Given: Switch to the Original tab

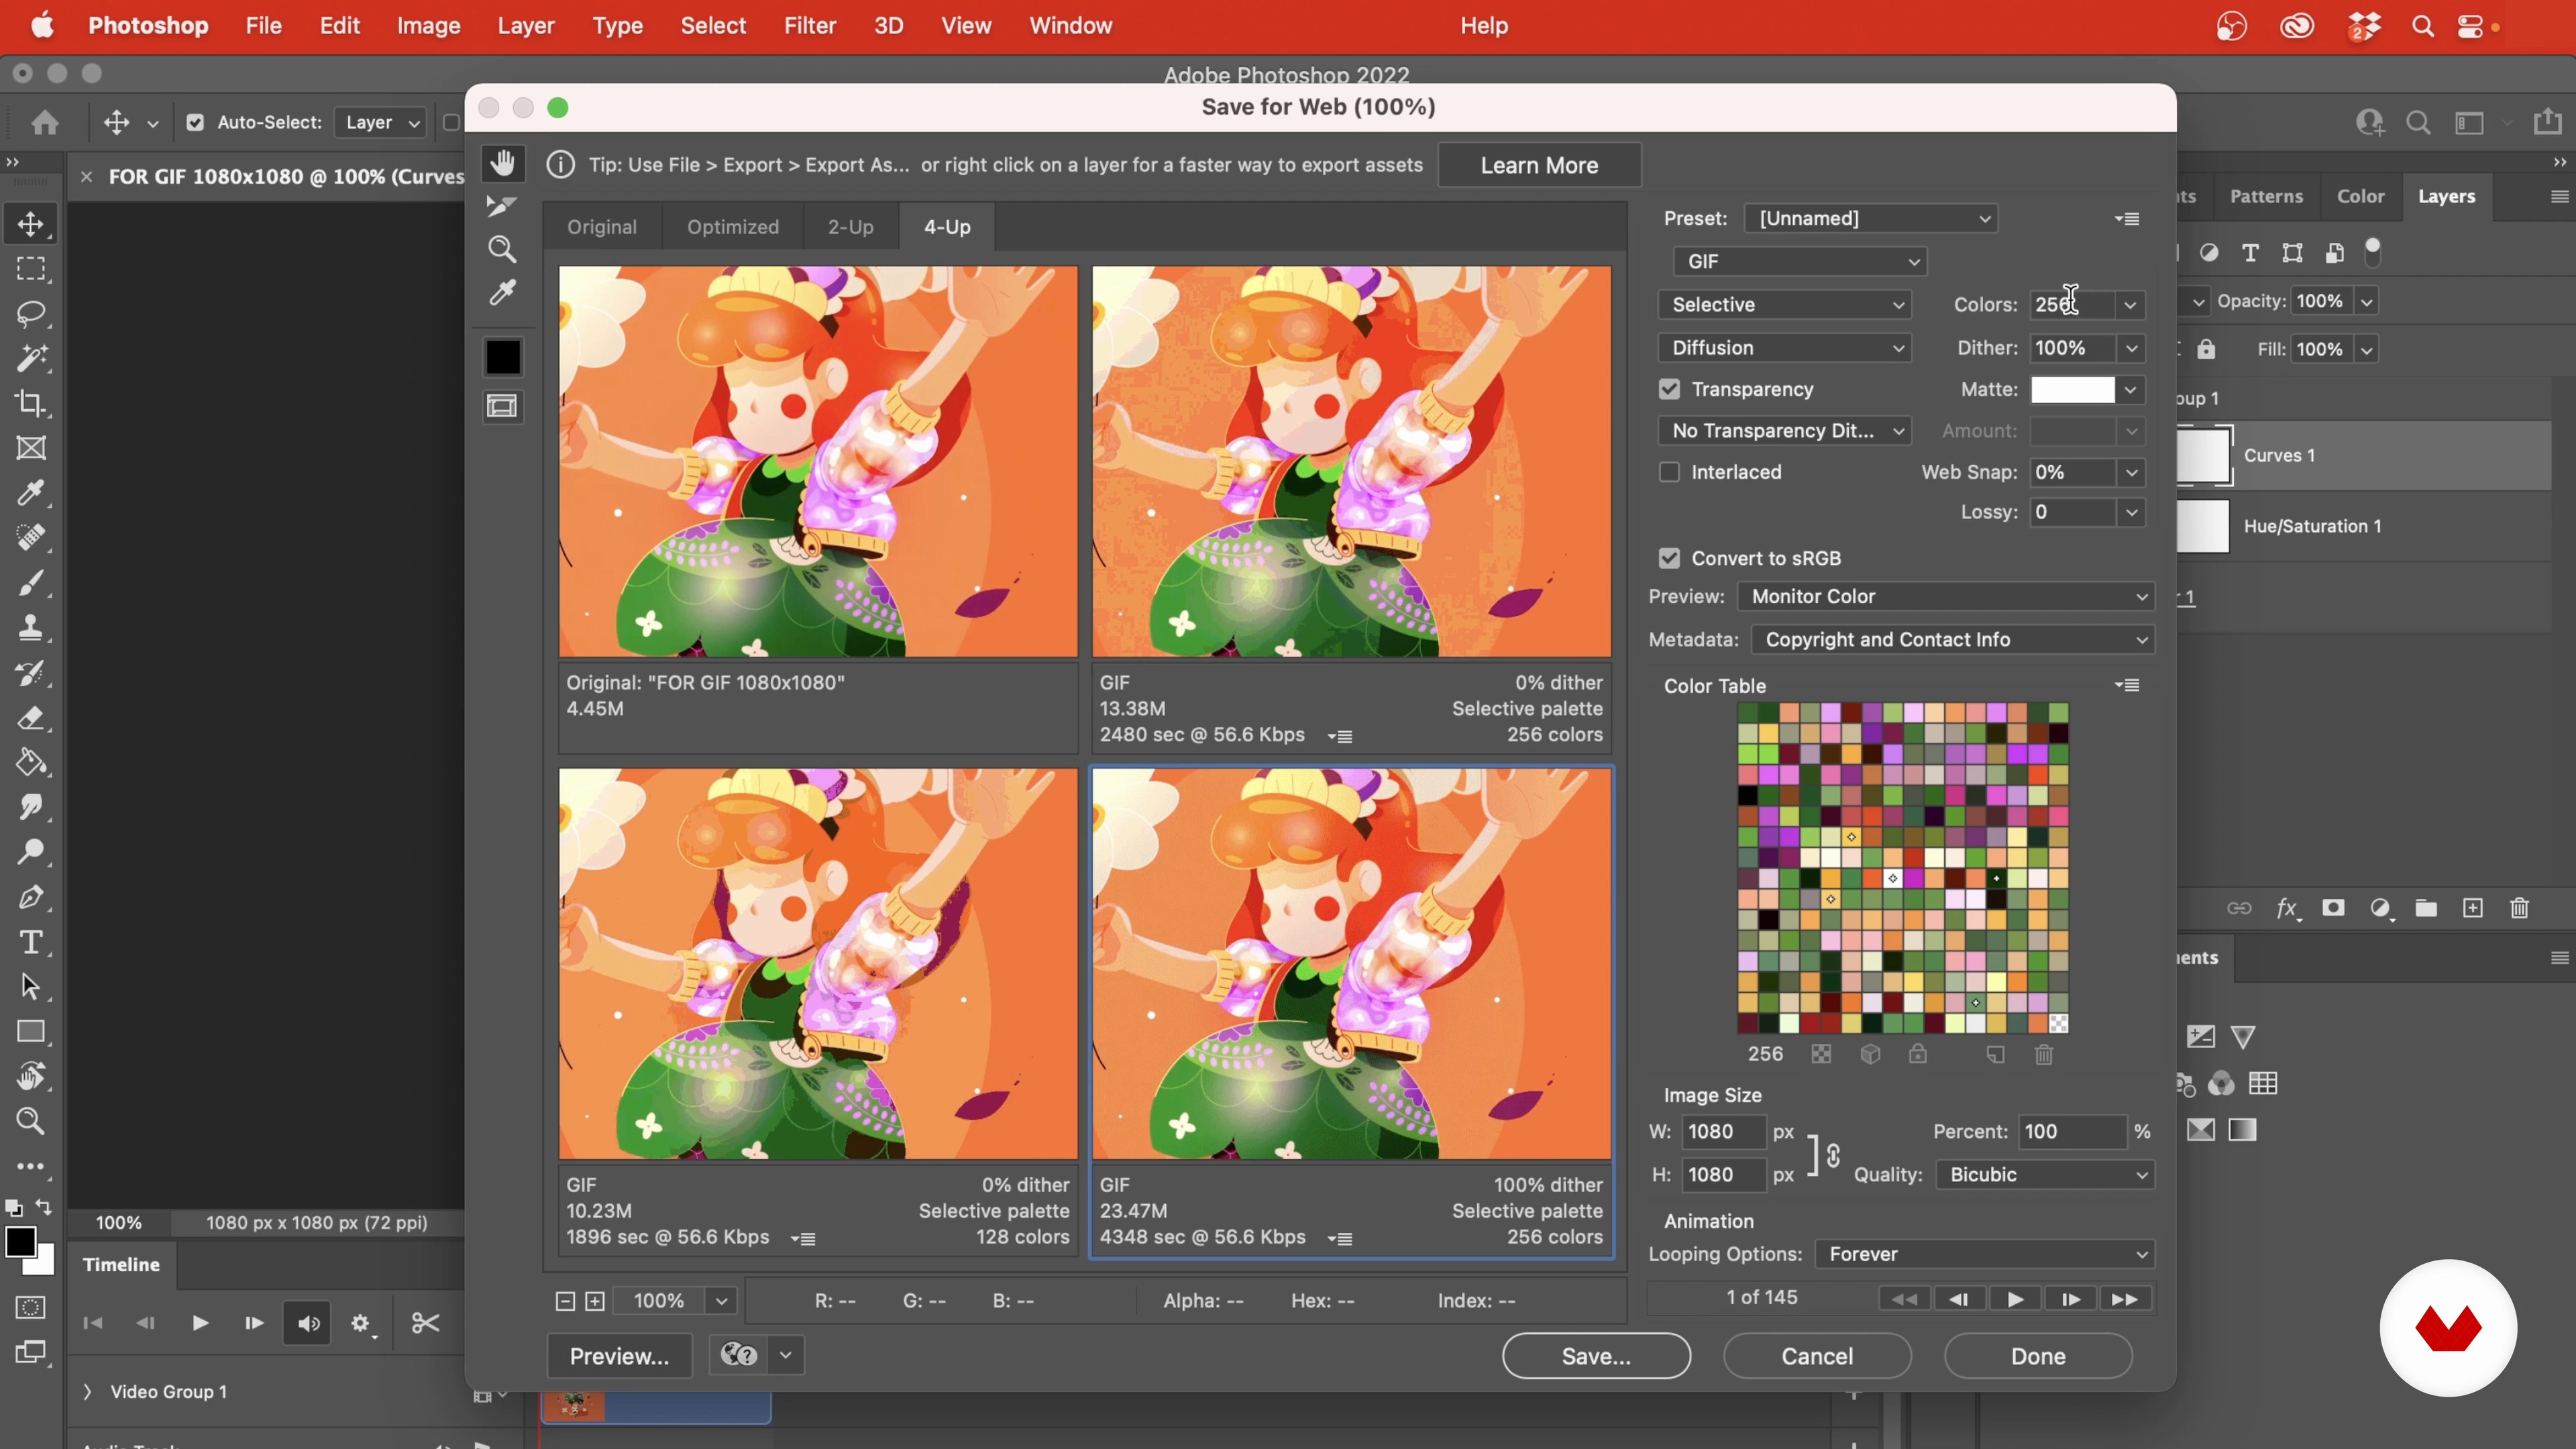Looking at the screenshot, I should [602, 227].
